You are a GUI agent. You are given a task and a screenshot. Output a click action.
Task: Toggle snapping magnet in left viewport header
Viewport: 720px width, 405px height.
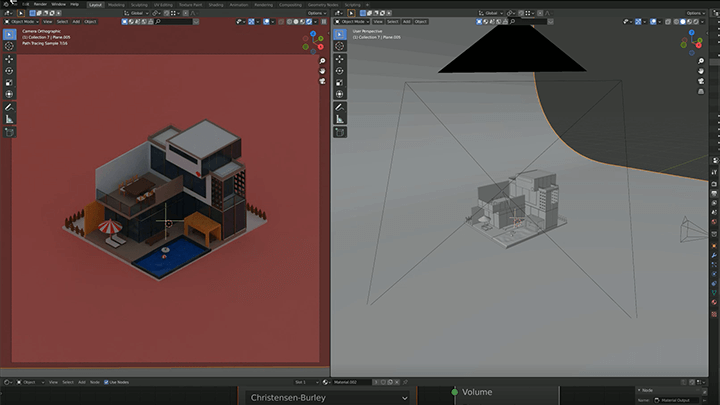coord(167,13)
